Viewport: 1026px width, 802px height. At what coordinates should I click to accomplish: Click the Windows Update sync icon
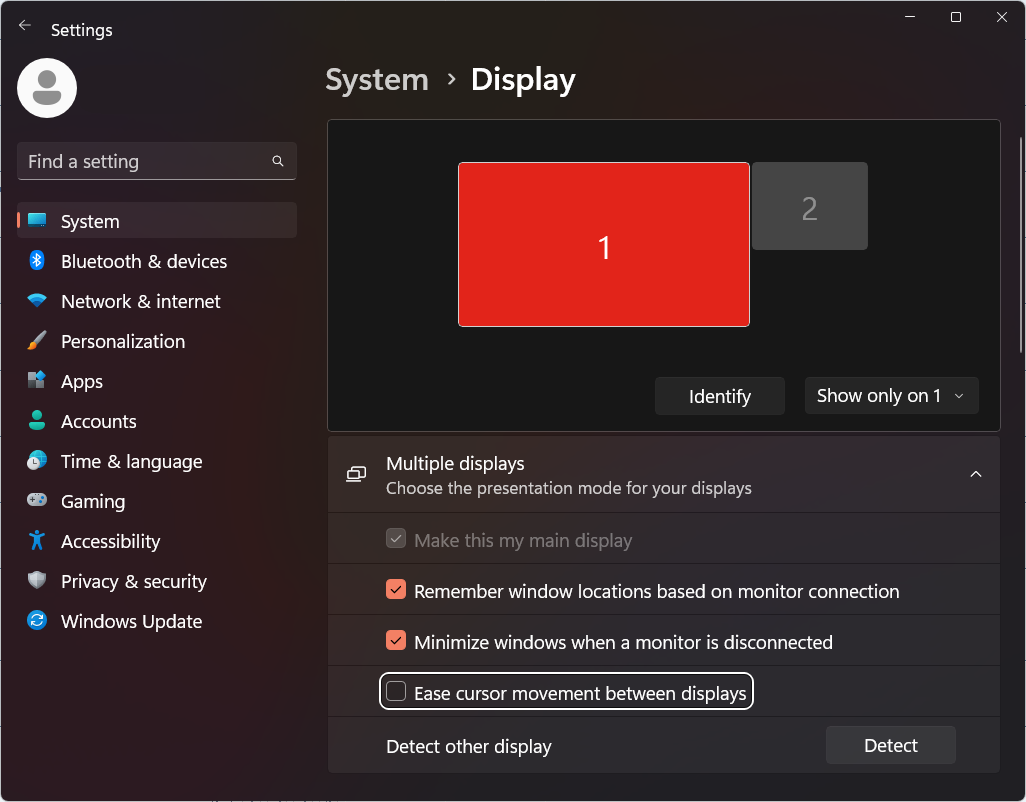tap(37, 621)
